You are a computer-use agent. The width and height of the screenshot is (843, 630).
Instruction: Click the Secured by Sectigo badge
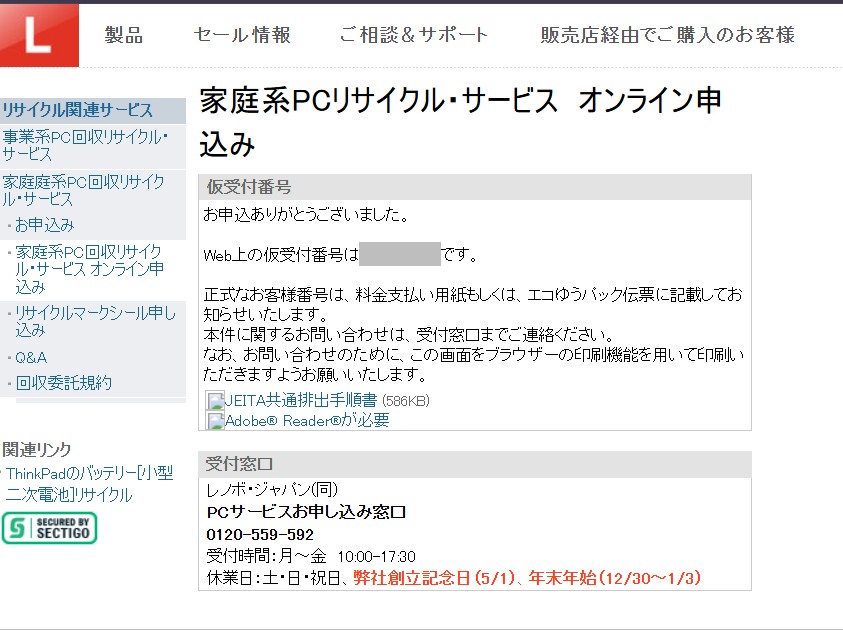(49, 528)
